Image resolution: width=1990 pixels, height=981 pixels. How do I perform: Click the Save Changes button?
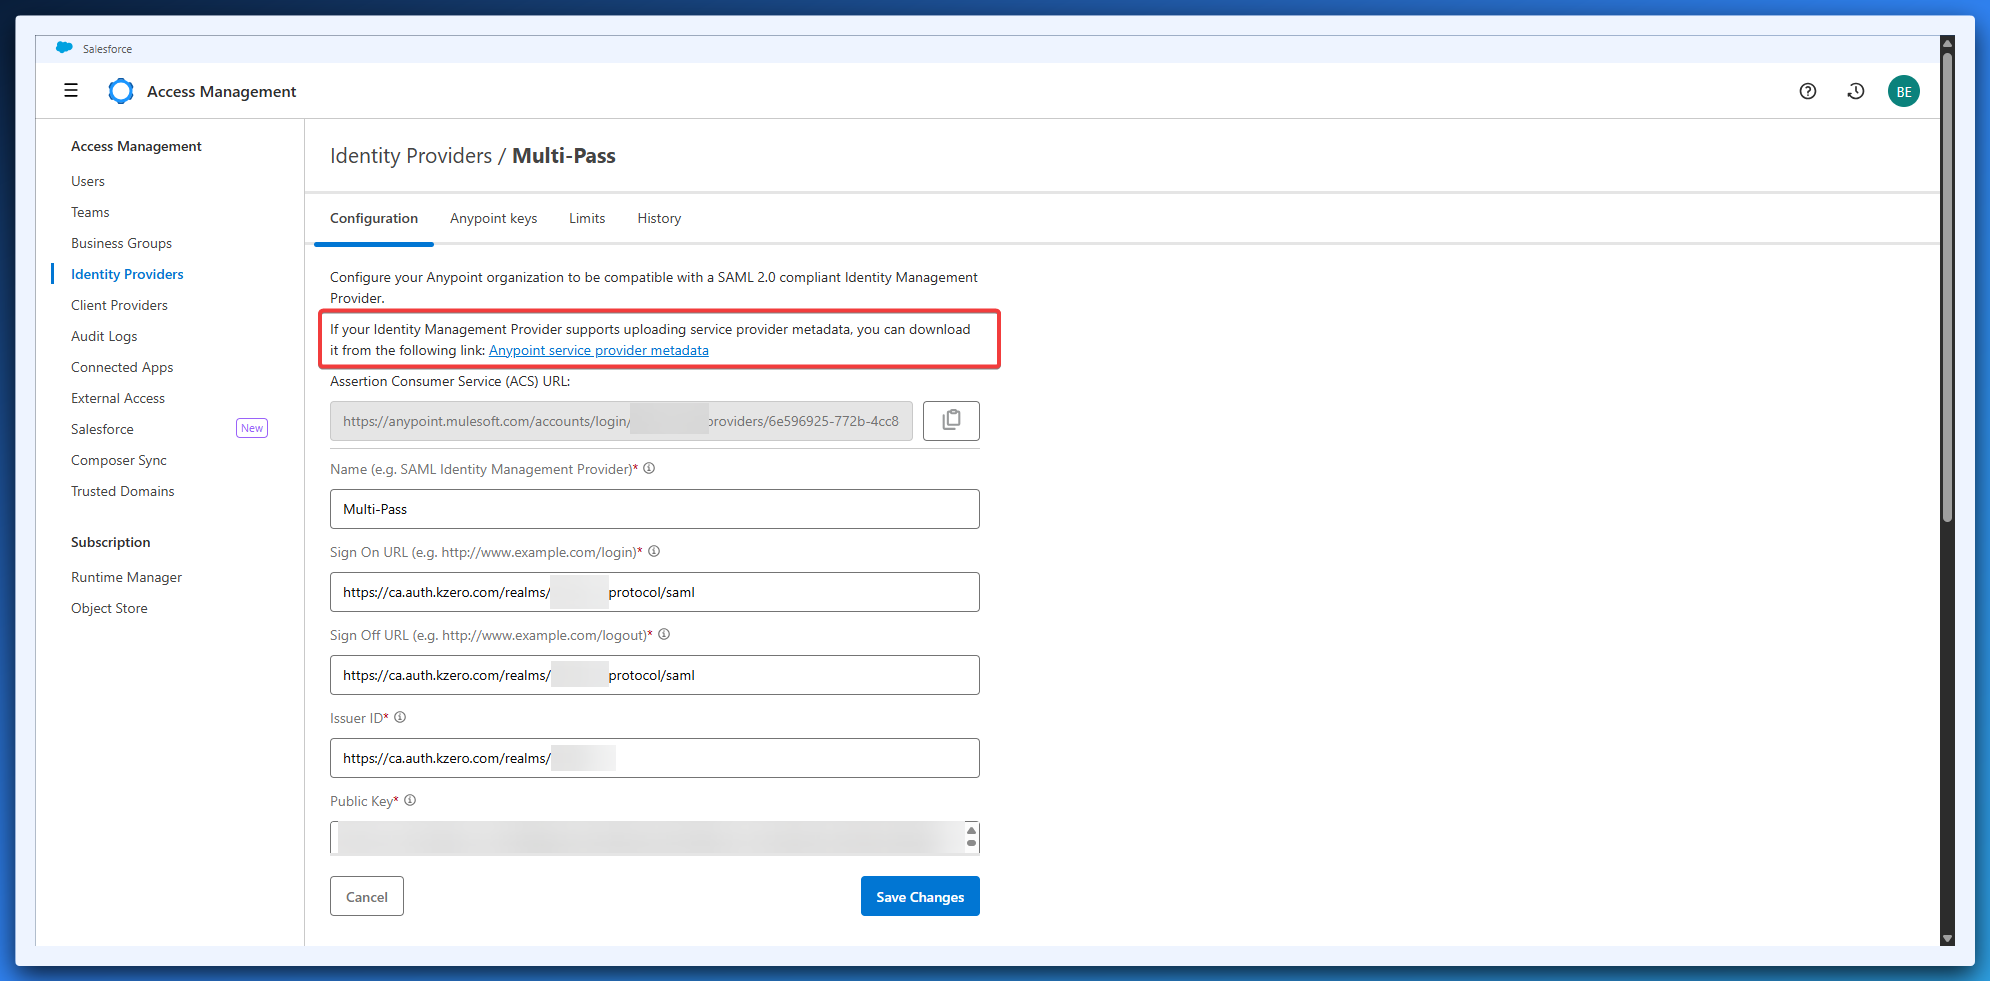[x=919, y=896]
